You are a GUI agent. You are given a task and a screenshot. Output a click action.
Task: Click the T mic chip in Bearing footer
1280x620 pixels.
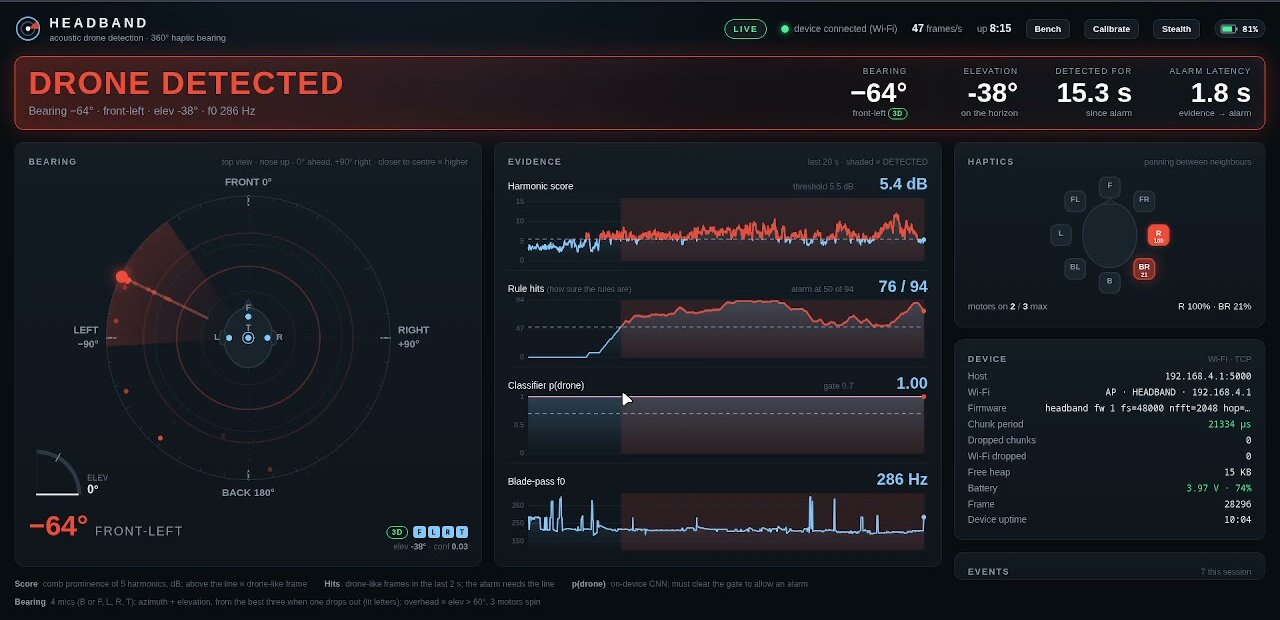462,532
